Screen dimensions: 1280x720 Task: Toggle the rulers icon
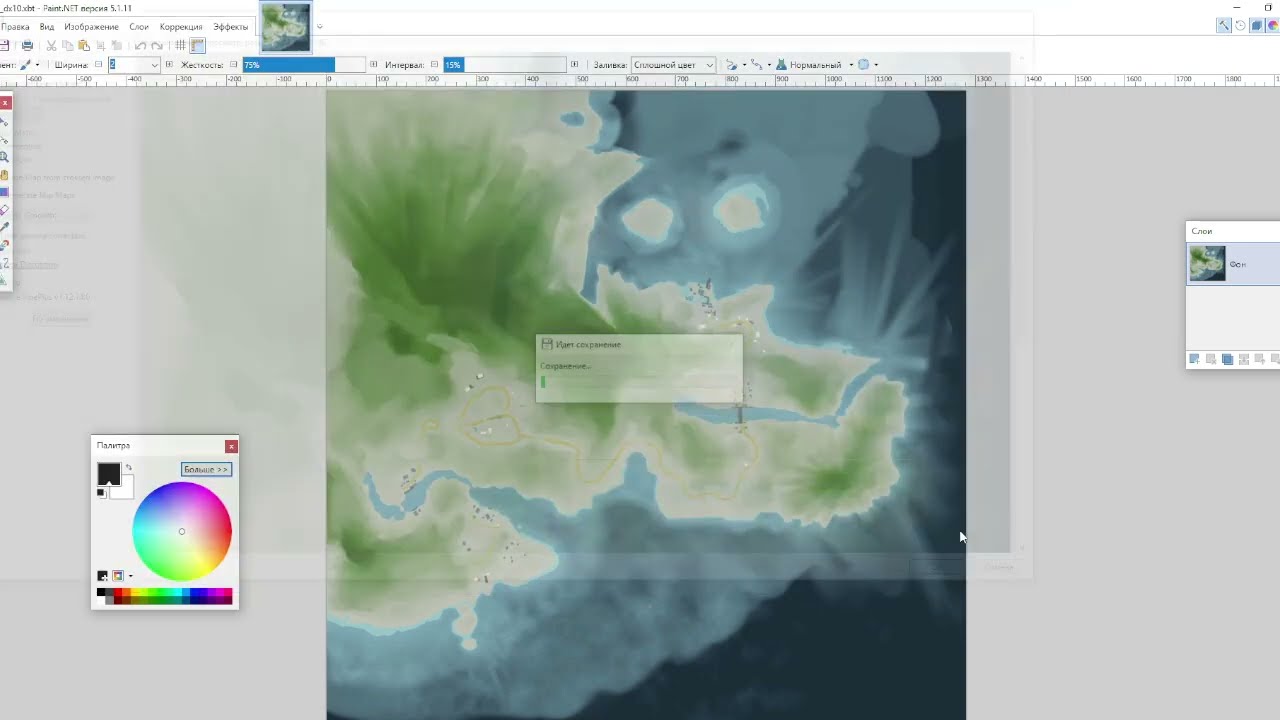pos(197,45)
